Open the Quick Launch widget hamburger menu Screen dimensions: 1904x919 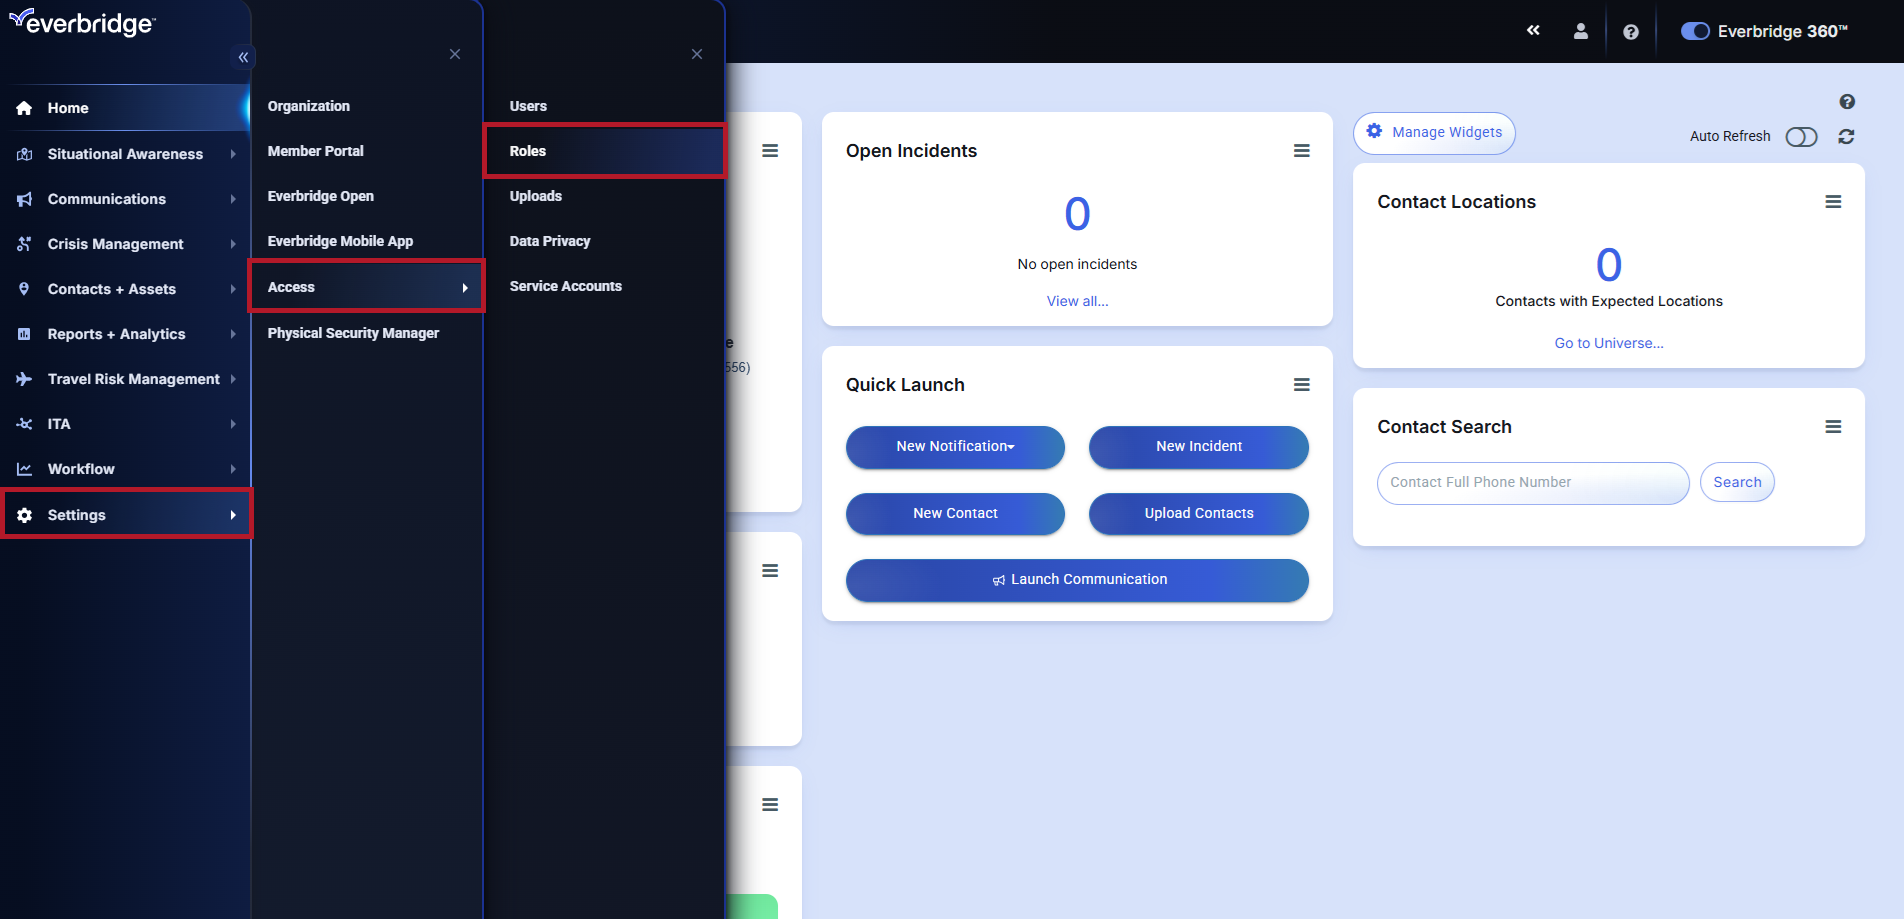pos(1301,385)
